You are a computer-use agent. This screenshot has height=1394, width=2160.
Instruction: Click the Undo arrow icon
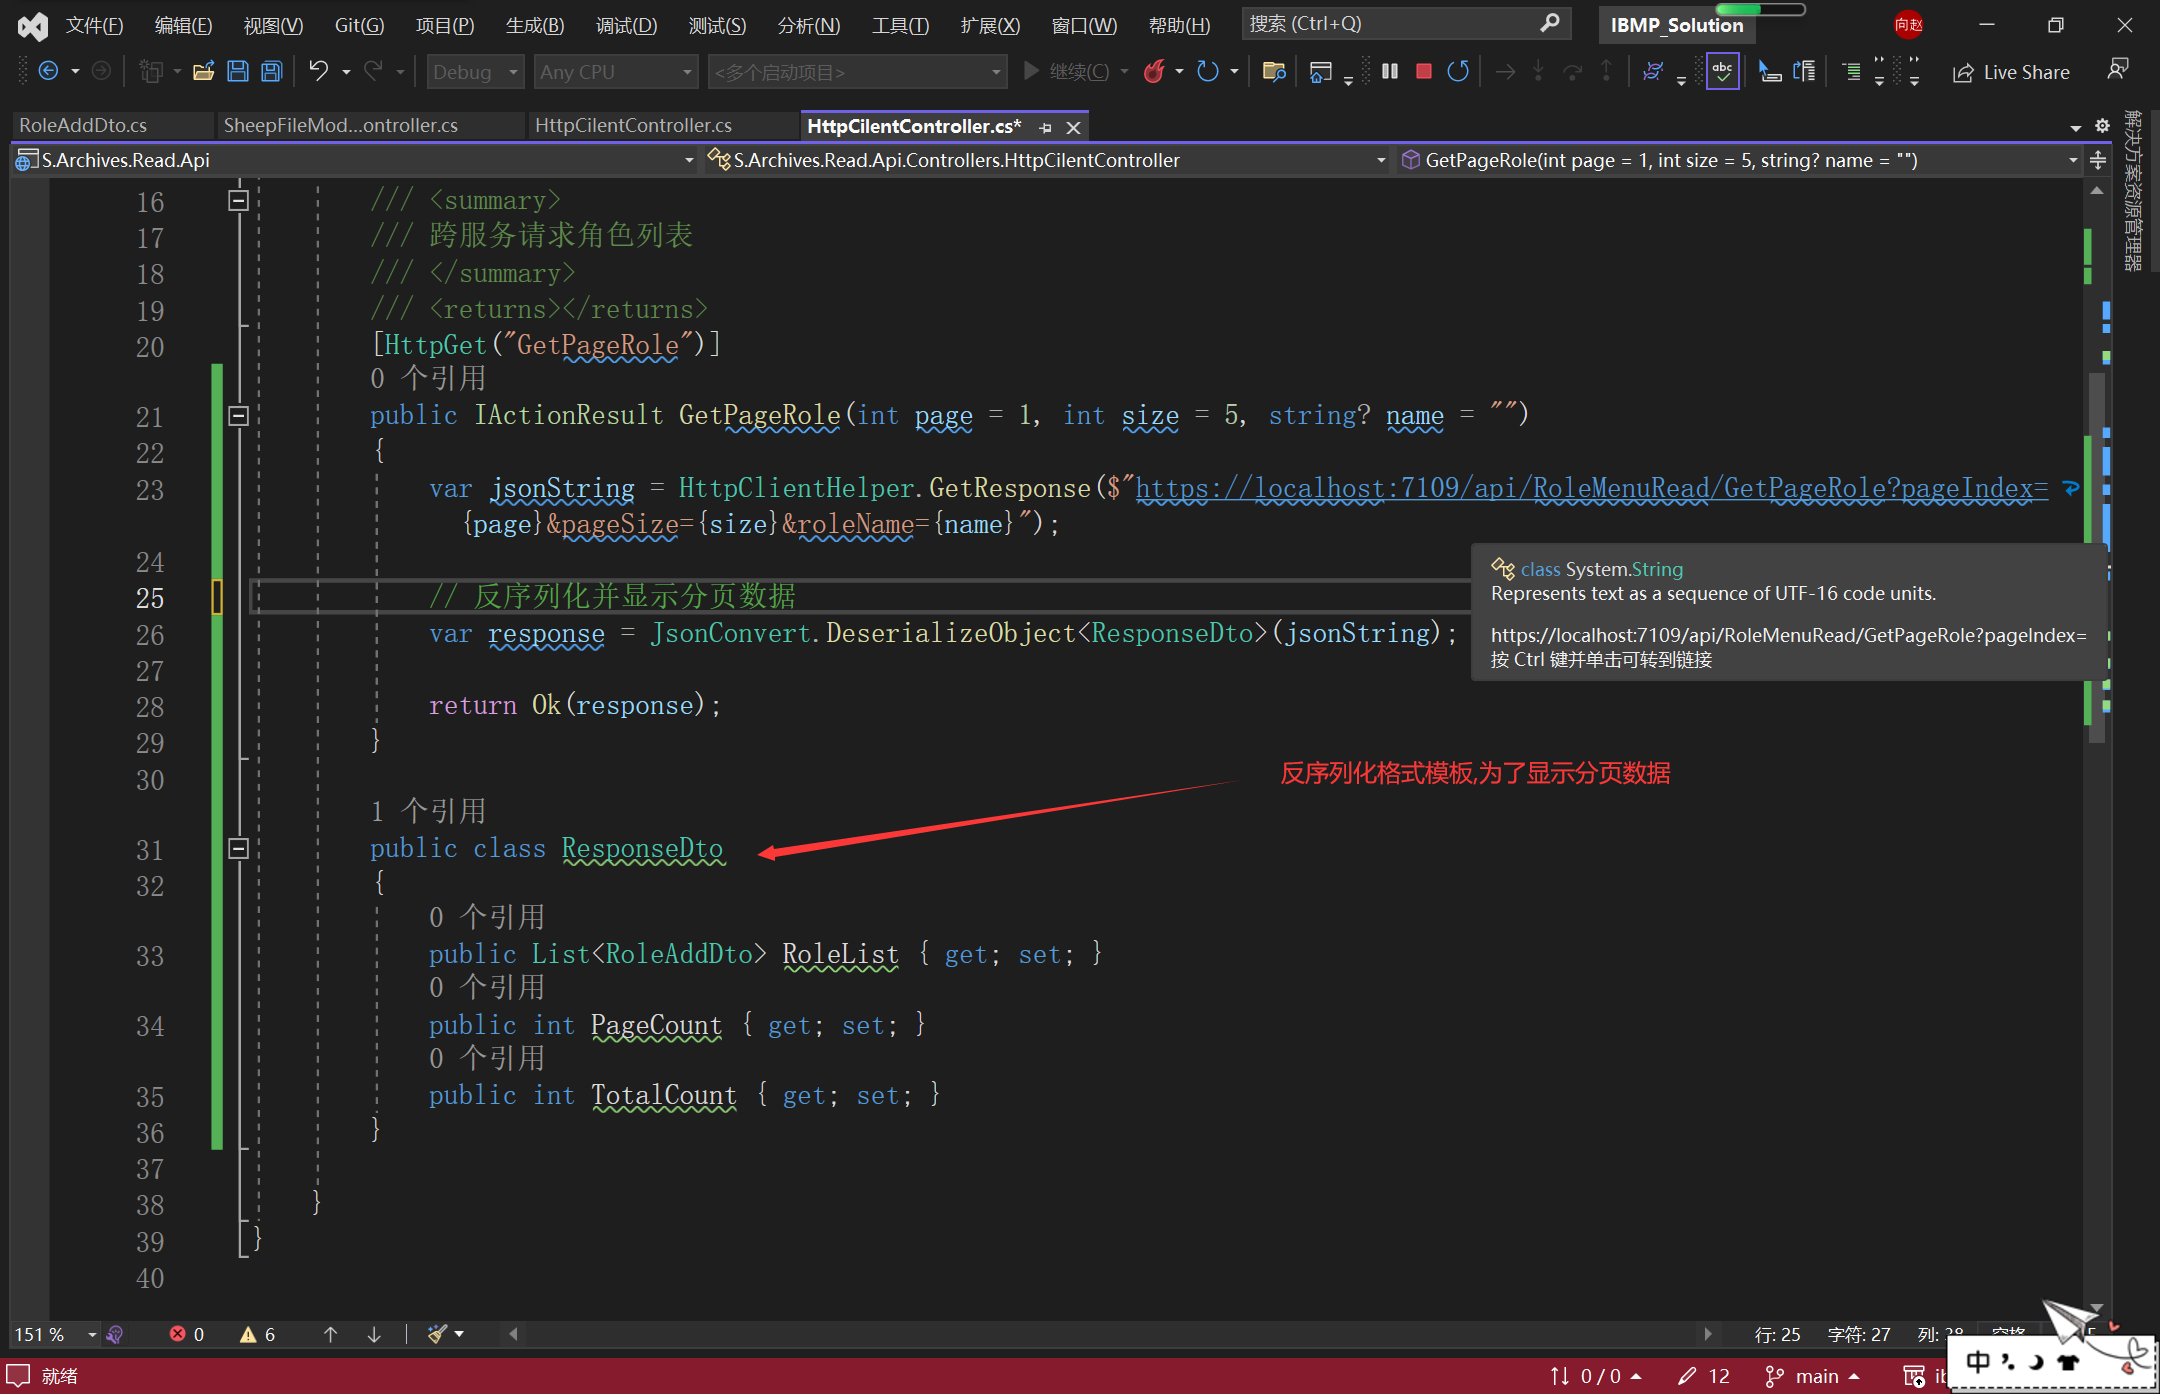coord(318,71)
